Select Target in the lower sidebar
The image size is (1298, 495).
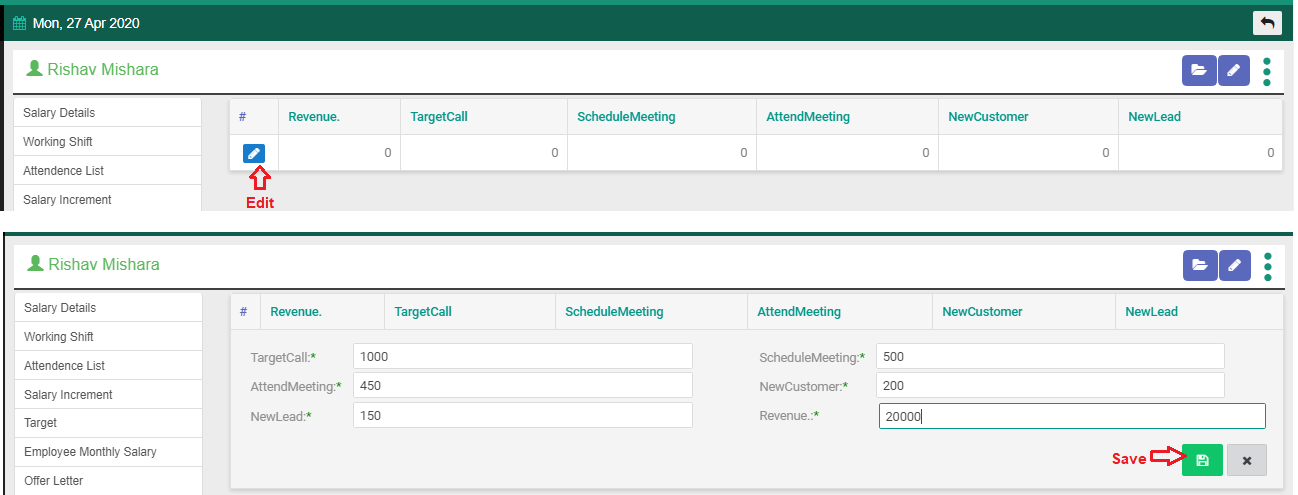(x=41, y=423)
